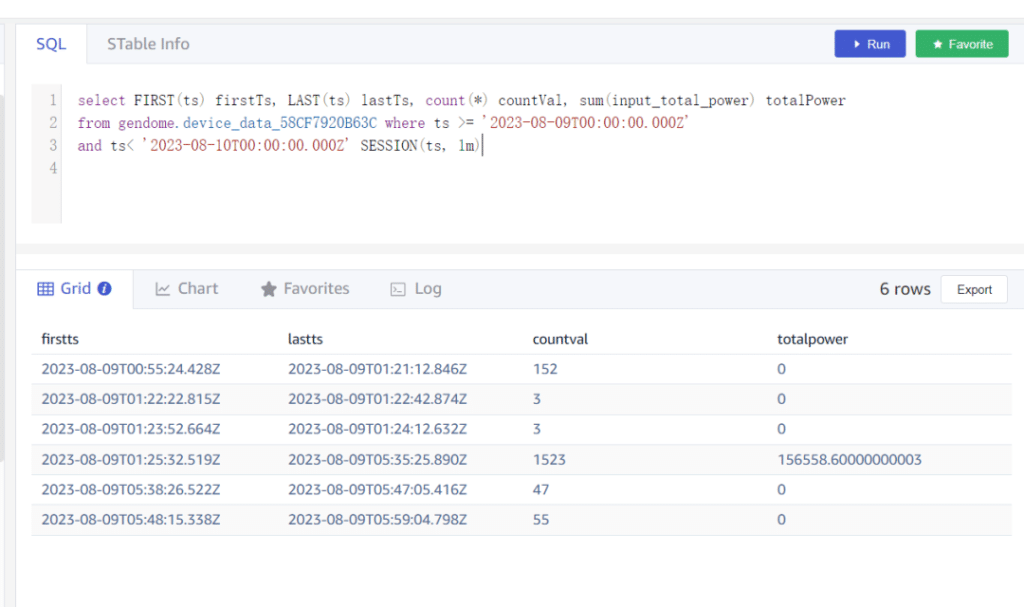The height and width of the screenshot is (607, 1024).
Task: Click the Chart line graph icon
Action: coord(163,289)
